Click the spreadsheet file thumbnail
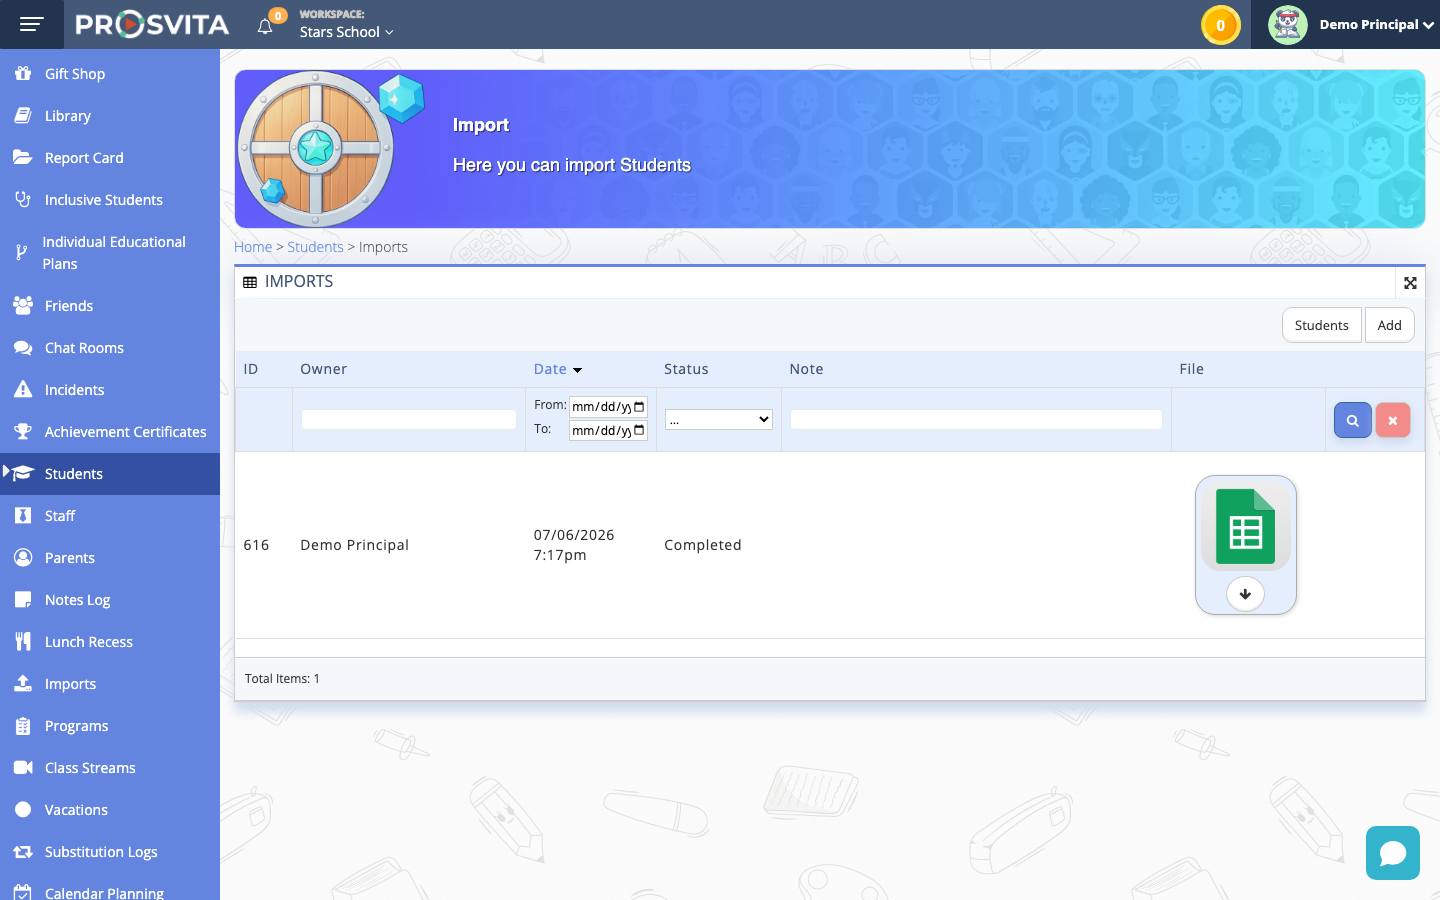The height and width of the screenshot is (900, 1440). [1245, 526]
